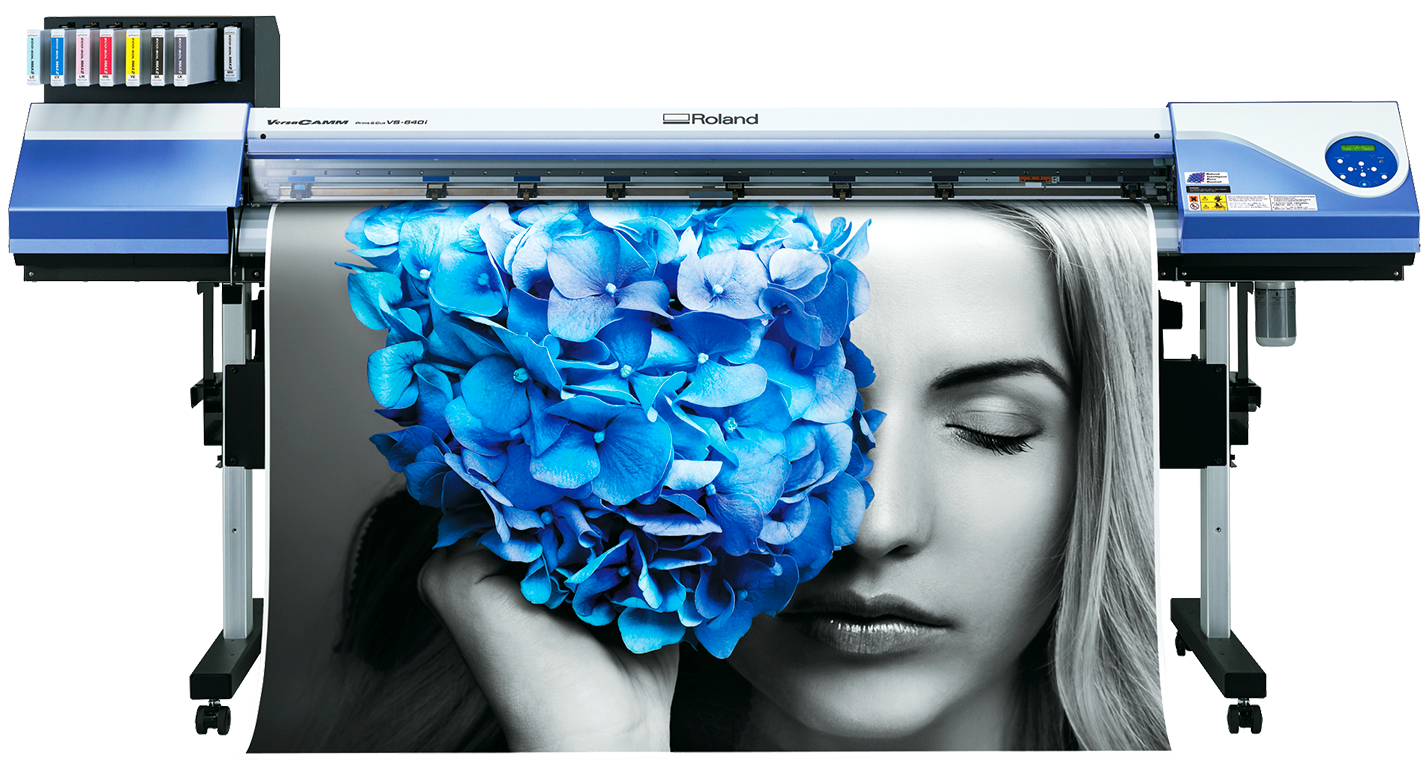The height and width of the screenshot is (775, 1427).
Task: Click the Roland logo on the printer
Action: 710,119
